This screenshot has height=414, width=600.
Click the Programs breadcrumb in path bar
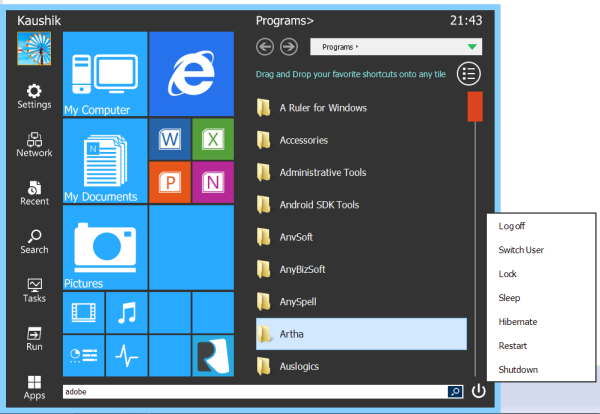[x=338, y=47]
